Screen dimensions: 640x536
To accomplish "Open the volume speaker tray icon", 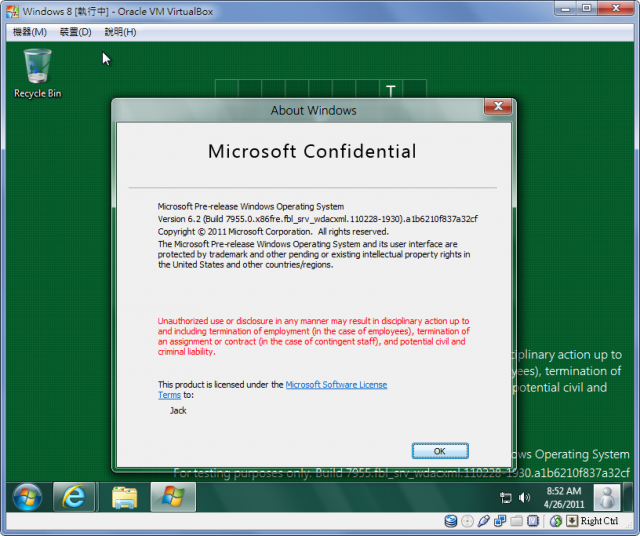I will click(524, 497).
